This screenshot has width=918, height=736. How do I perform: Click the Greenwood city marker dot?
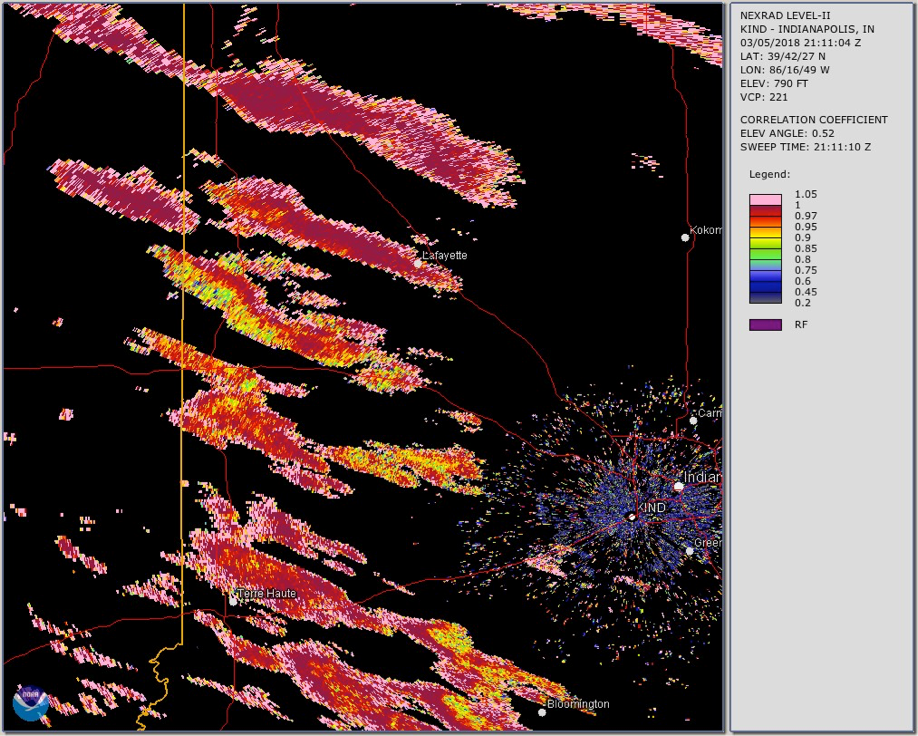pyautogui.click(x=689, y=551)
